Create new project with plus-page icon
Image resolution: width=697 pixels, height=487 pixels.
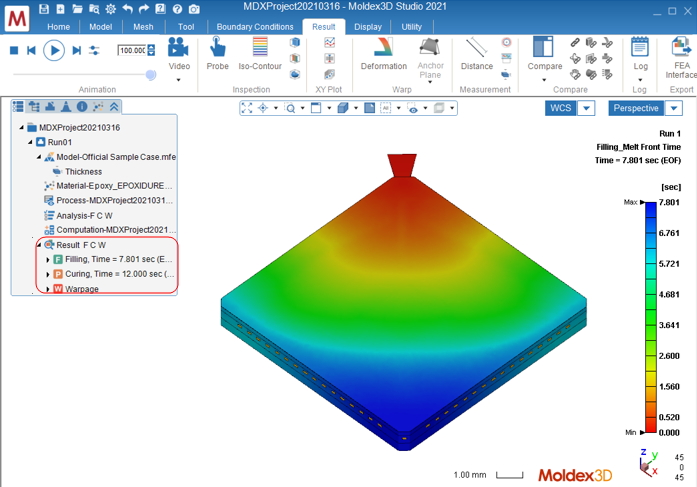[60, 8]
